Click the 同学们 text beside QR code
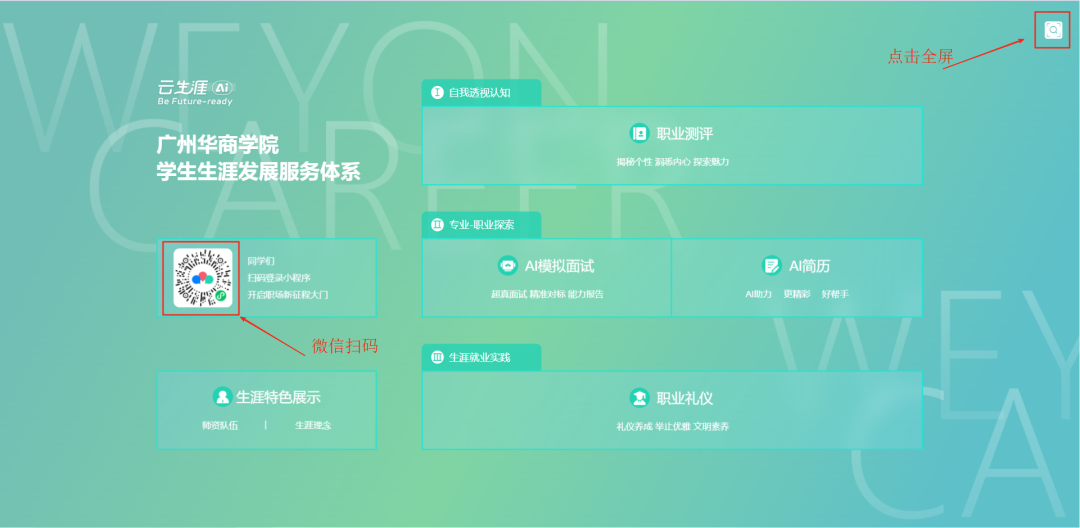This screenshot has height=528, width=1080. (x=261, y=262)
